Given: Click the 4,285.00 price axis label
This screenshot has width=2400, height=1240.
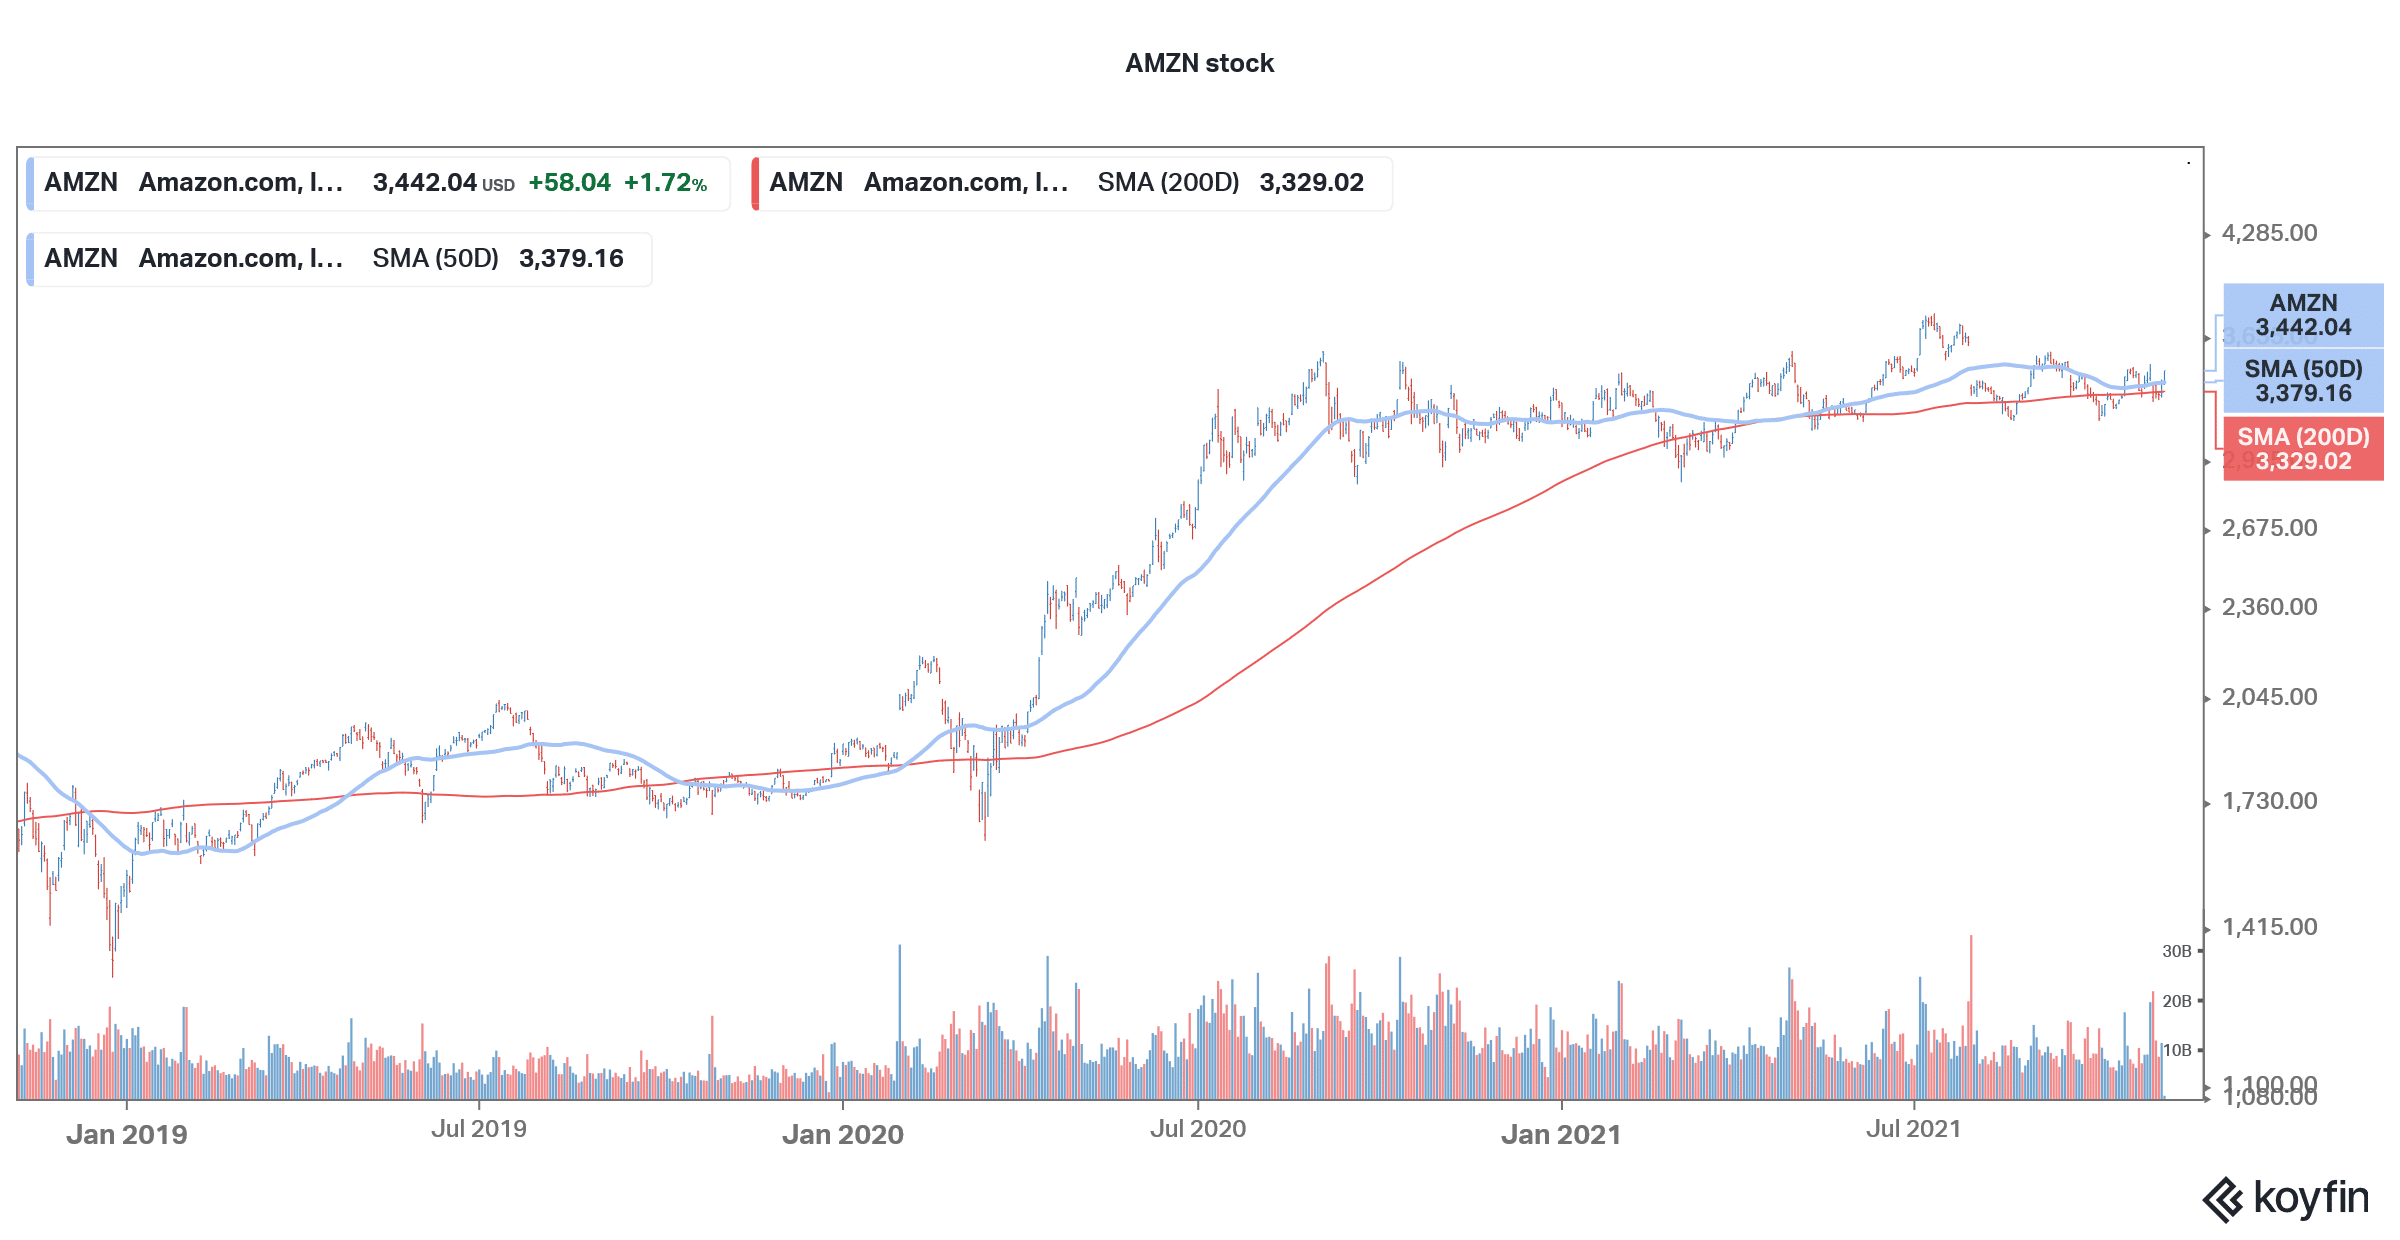Looking at the screenshot, I should pyautogui.click(x=2269, y=233).
